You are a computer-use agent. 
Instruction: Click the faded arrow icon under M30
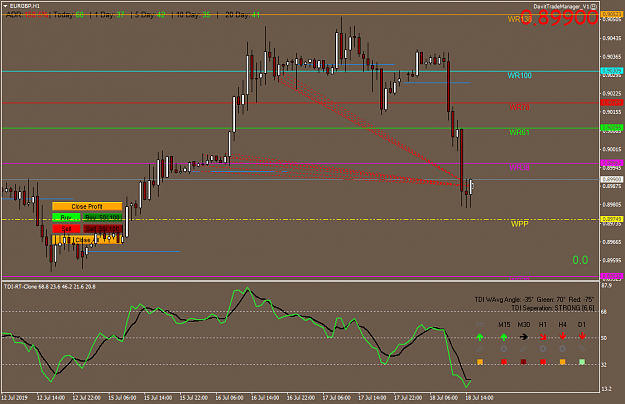tap(523, 349)
